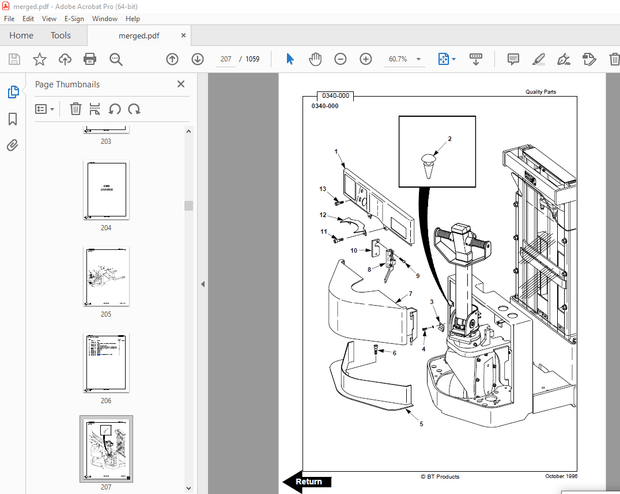This screenshot has width=620, height=494.
Task: Click the total page count 1059
Action: 252,59
